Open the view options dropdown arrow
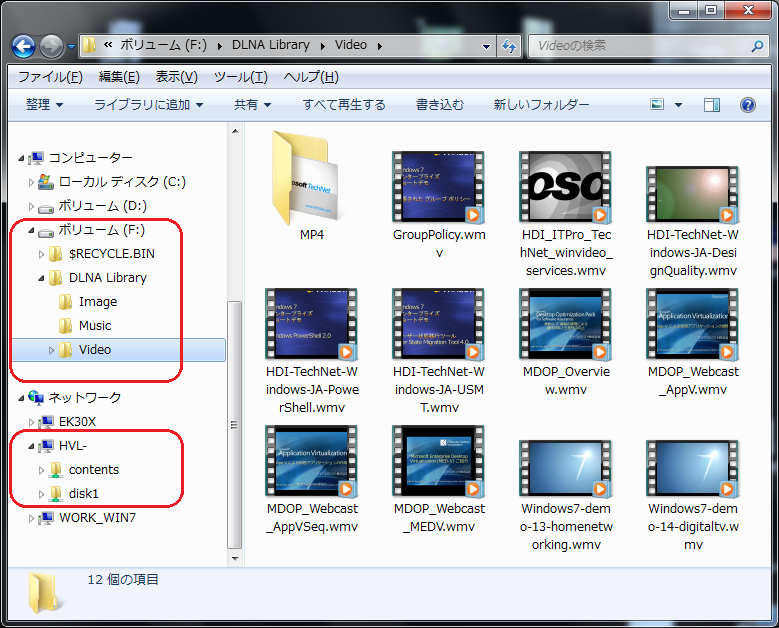 (678, 105)
